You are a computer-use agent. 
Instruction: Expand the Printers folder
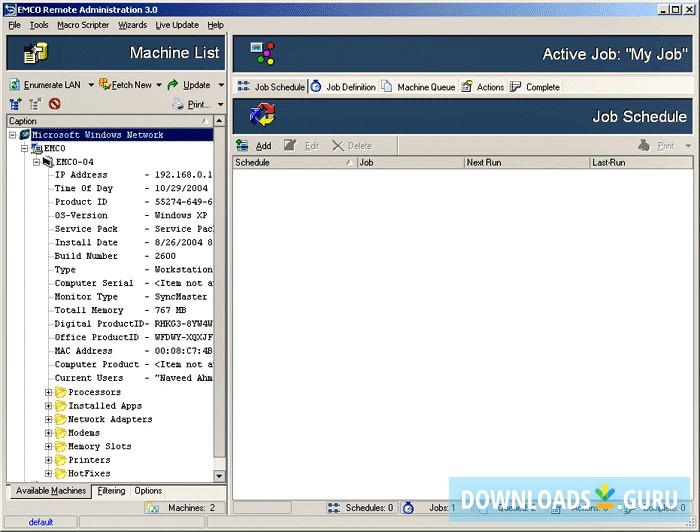[x=48, y=460]
